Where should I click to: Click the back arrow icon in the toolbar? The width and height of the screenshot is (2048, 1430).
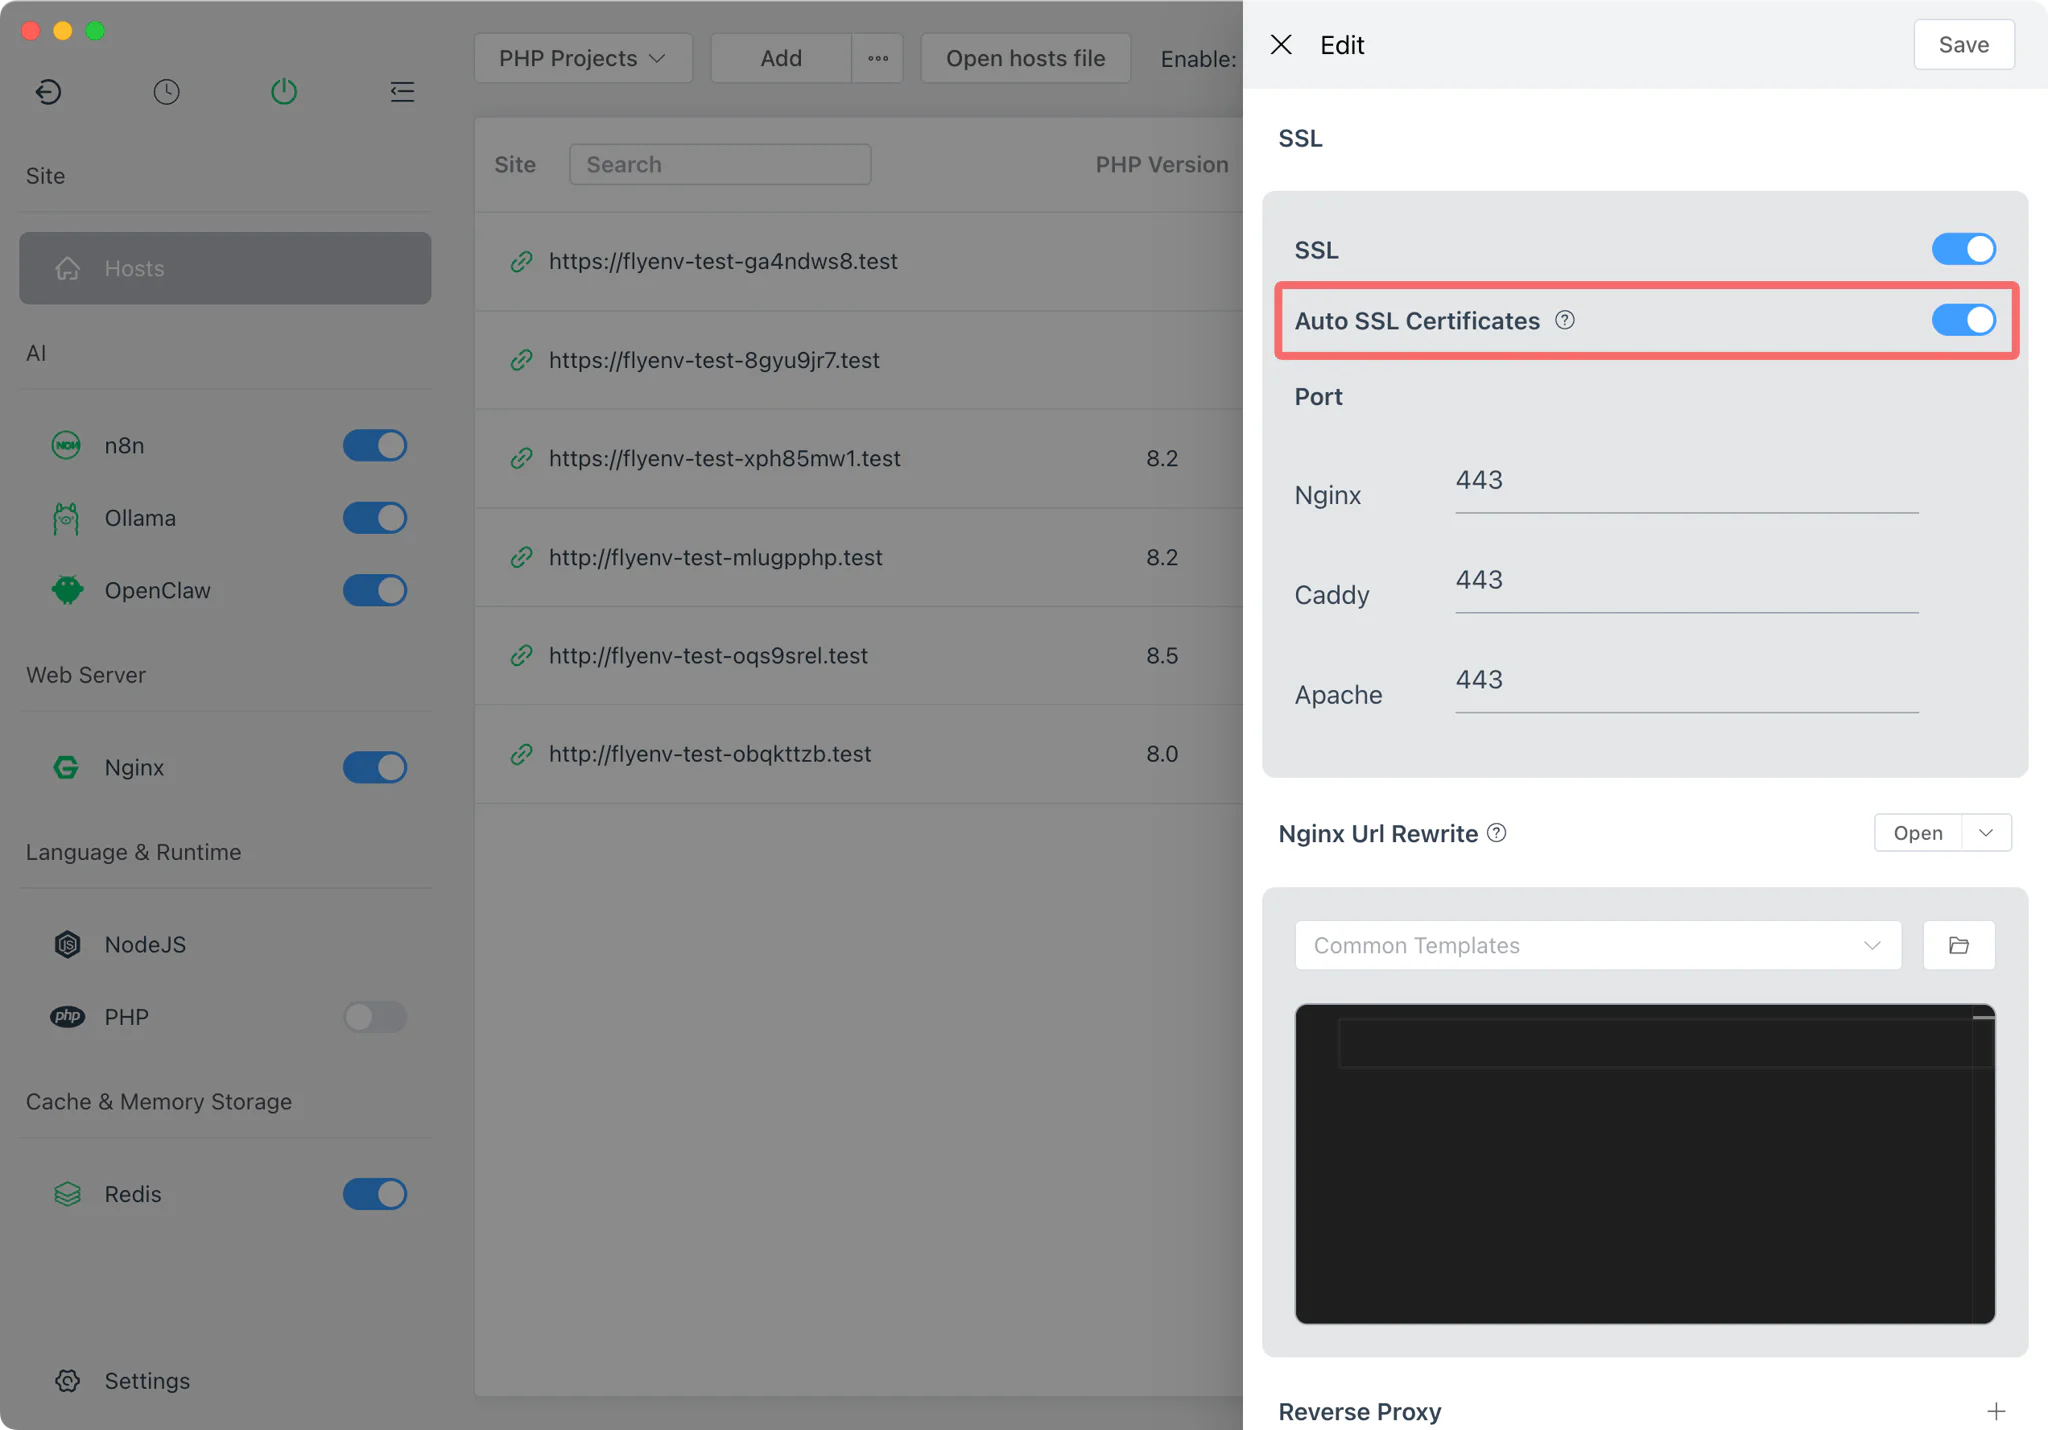pyautogui.click(x=48, y=91)
